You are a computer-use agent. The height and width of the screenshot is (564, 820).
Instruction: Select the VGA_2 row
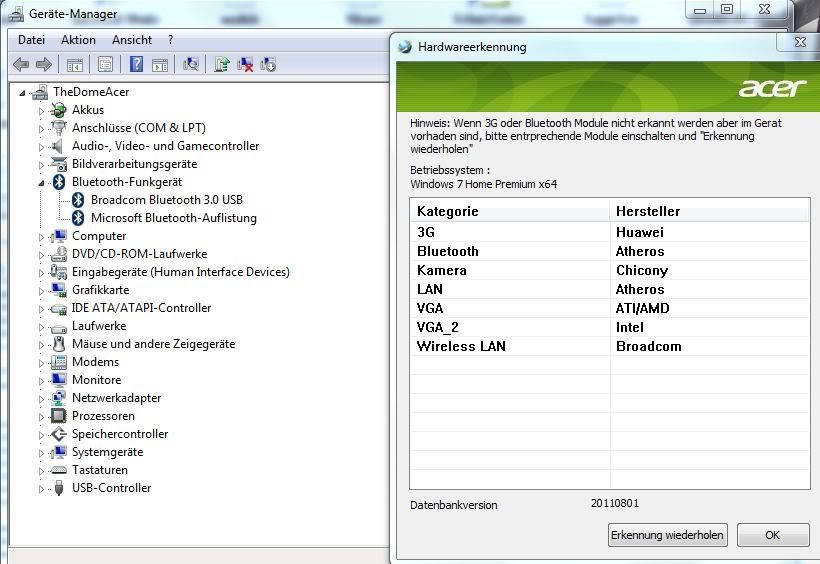[x=610, y=327]
